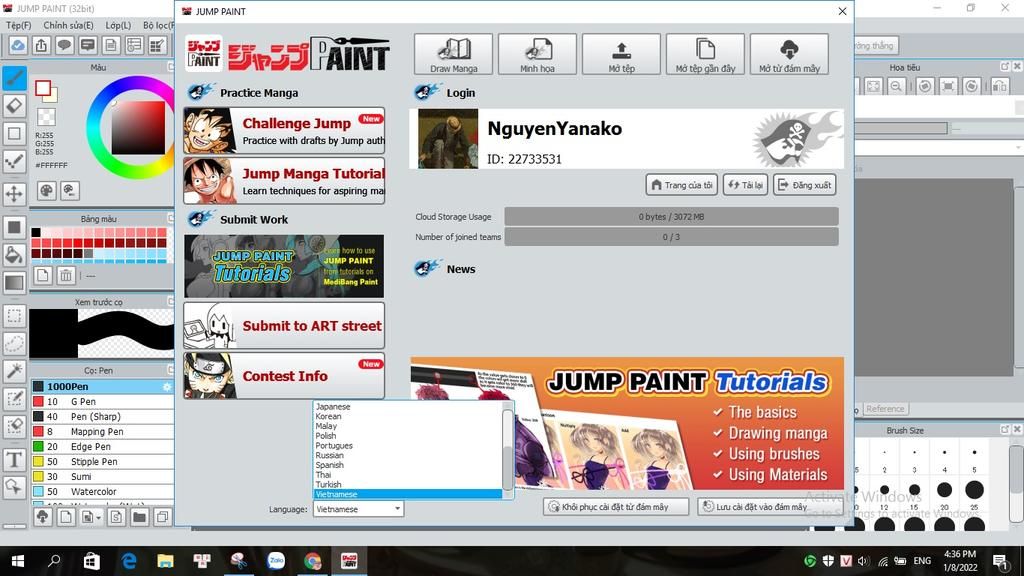Select the Lasso selection tool
The width and height of the screenshot is (1024, 576).
coord(14,344)
